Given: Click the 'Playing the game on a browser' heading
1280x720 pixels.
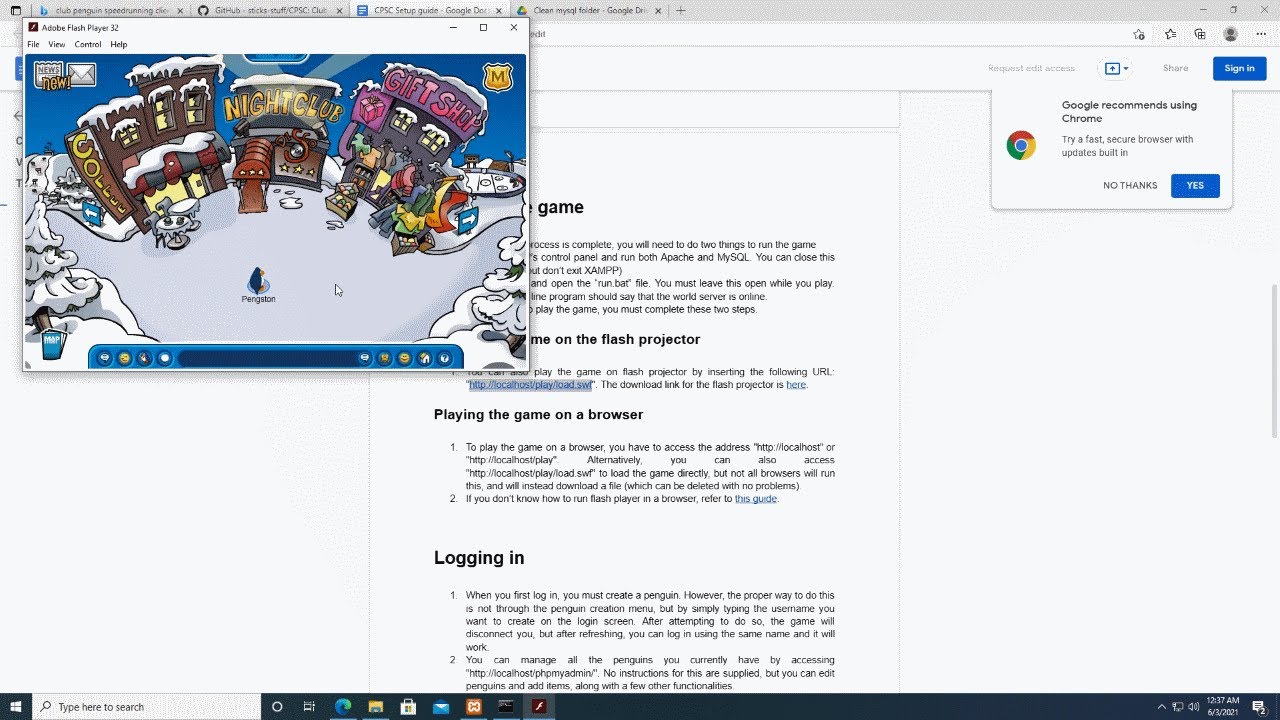Looking at the screenshot, I should tap(538, 414).
